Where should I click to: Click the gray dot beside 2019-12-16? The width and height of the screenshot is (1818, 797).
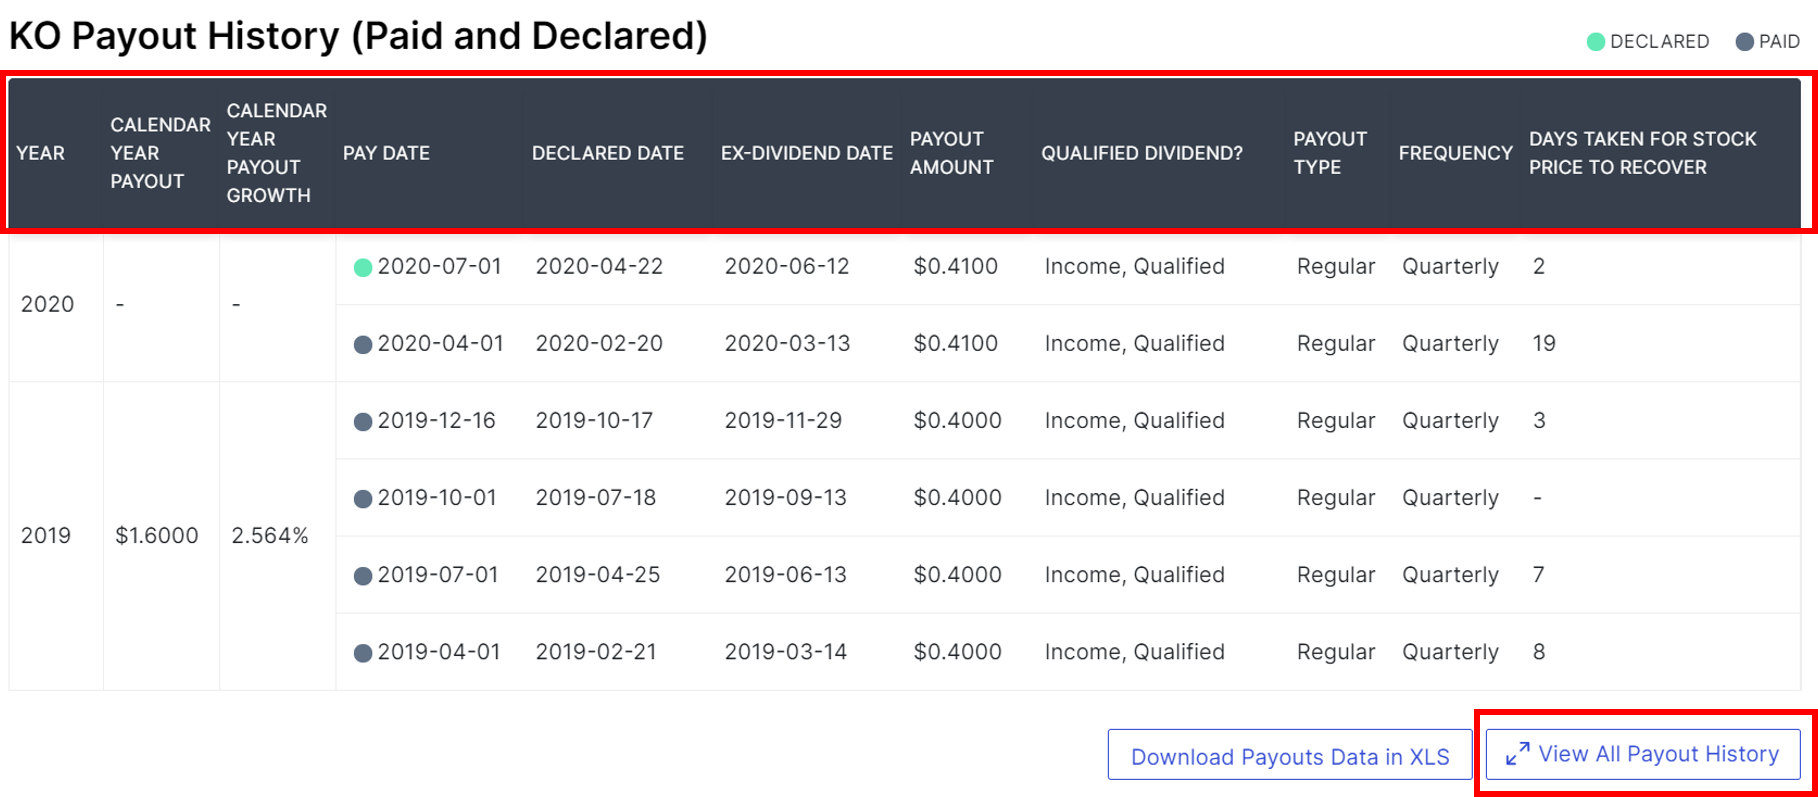tap(363, 421)
